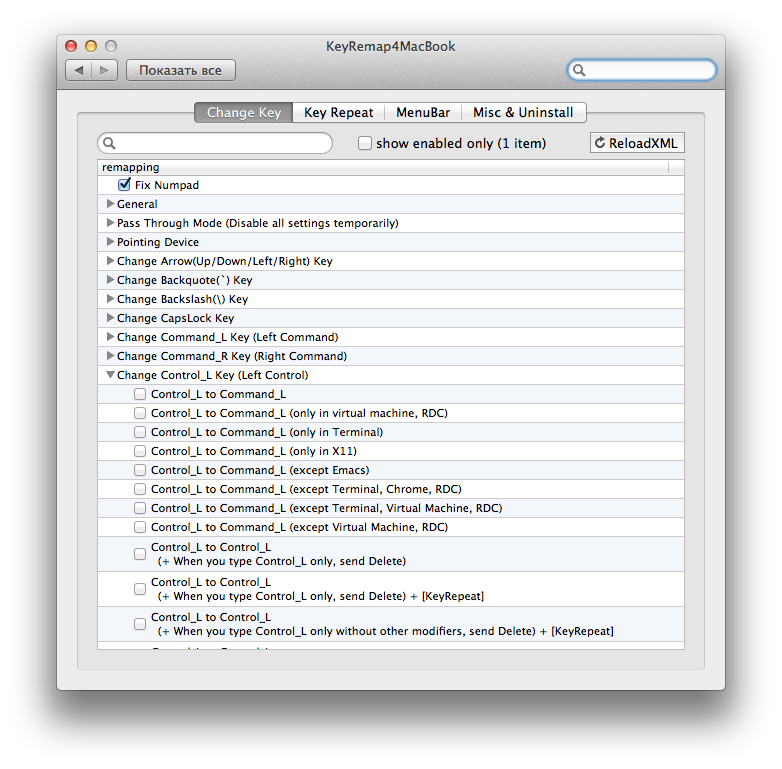
Task: Check the without other modifiers send Delete option
Action: [140, 624]
